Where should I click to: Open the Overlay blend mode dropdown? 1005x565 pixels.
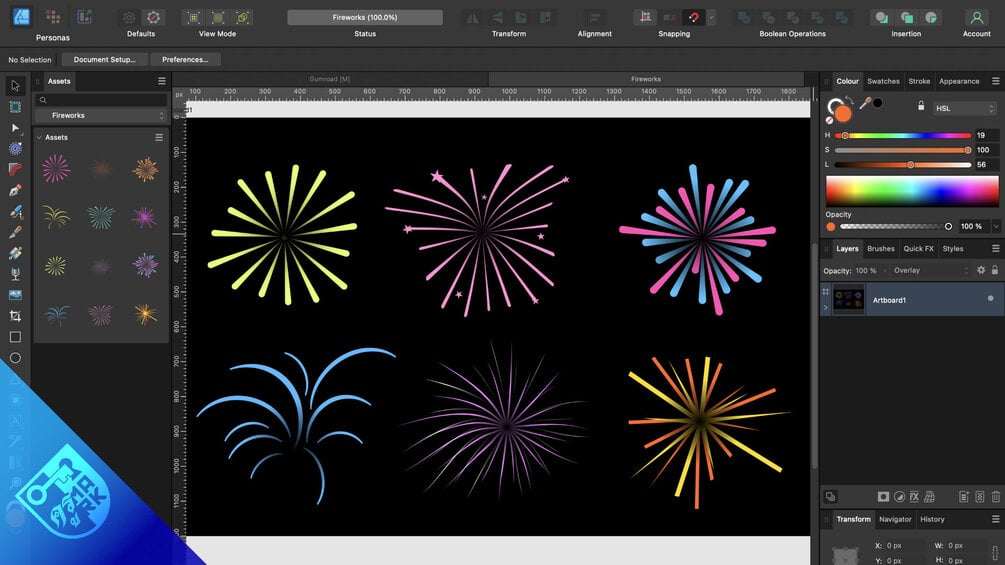(x=930, y=270)
